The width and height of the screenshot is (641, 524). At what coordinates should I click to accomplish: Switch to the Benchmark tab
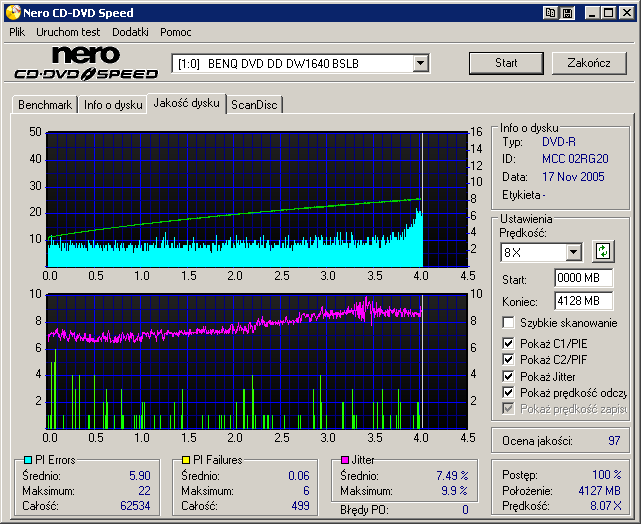coord(45,105)
